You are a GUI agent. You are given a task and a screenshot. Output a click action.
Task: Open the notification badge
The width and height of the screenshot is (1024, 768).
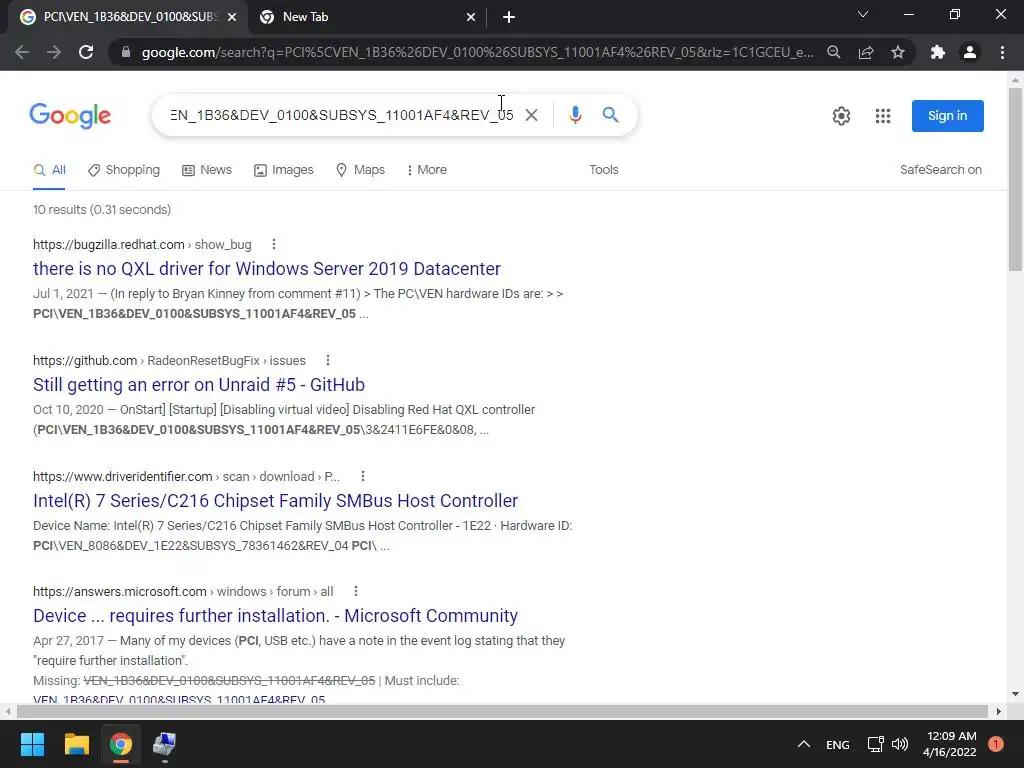click(x=996, y=744)
